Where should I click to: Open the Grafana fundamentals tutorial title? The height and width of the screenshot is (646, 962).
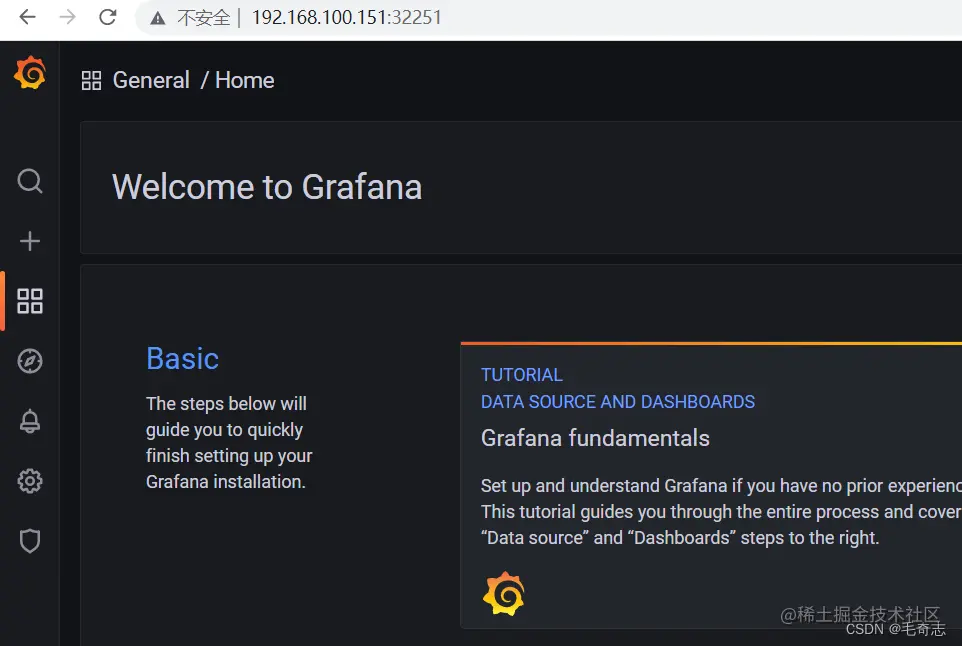click(x=595, y=438)
